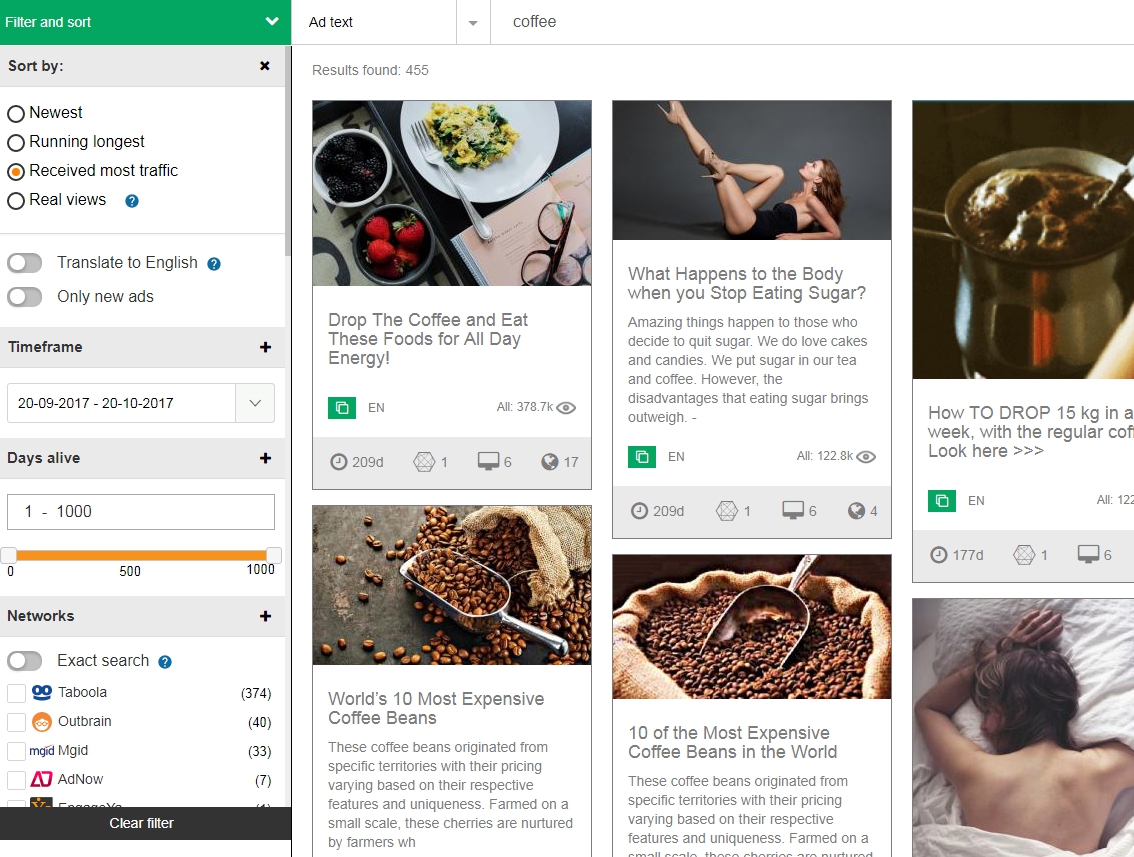The height and width of the screenshot is (857, 1134).
Task: Click the Outbrain logo icon
Action: coord(42,722)
